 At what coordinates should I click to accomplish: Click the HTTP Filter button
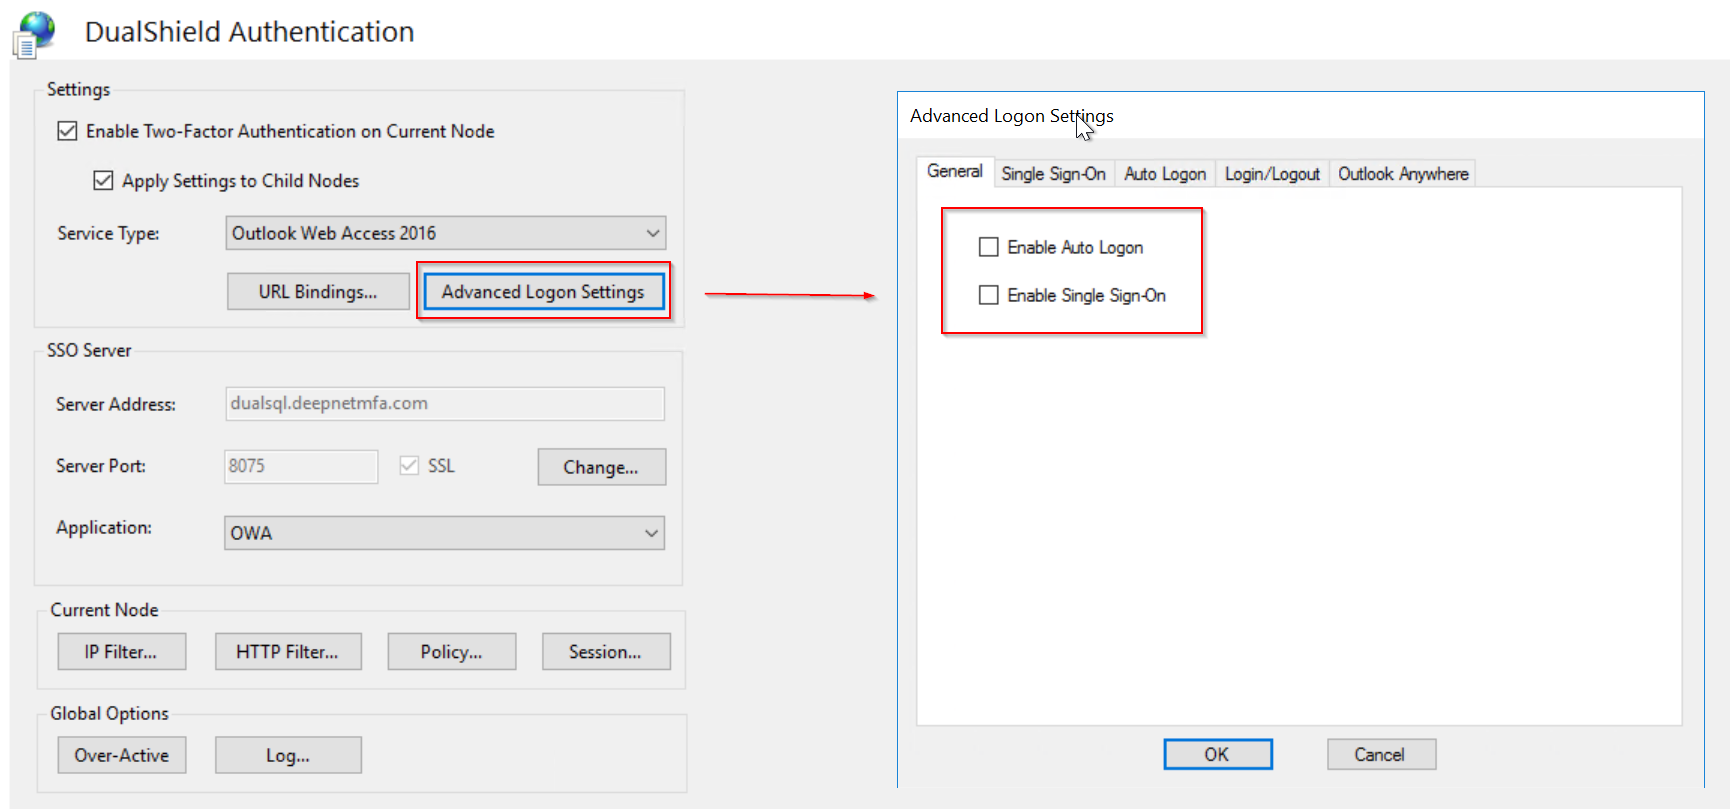click(x=288, y=652)
